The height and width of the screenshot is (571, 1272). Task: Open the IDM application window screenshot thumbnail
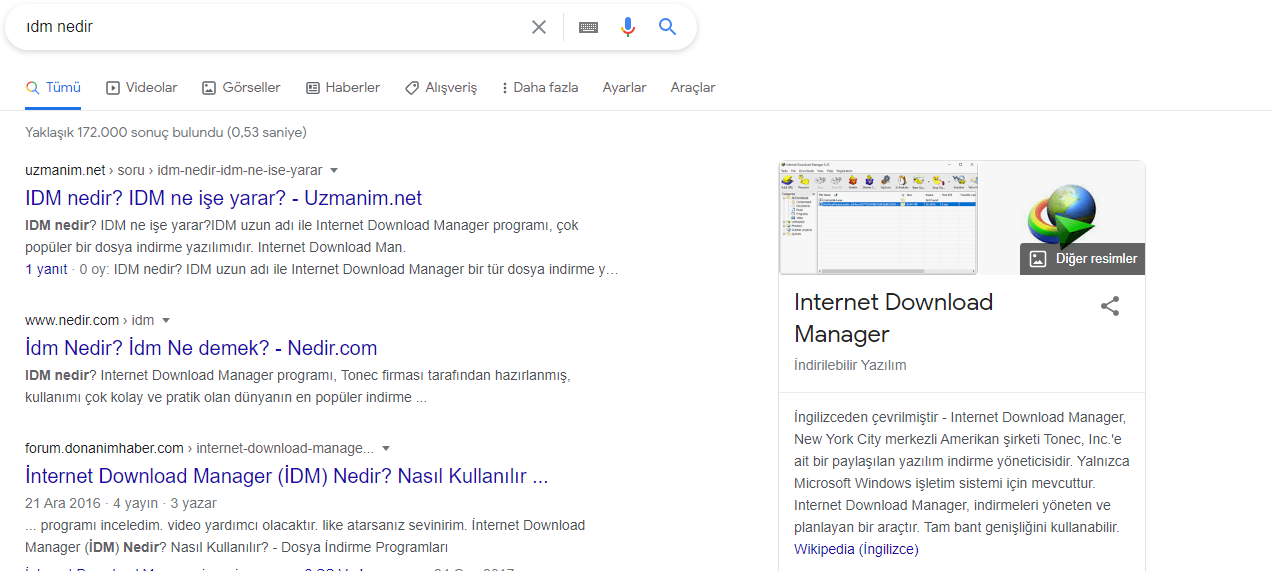point(878,217)
